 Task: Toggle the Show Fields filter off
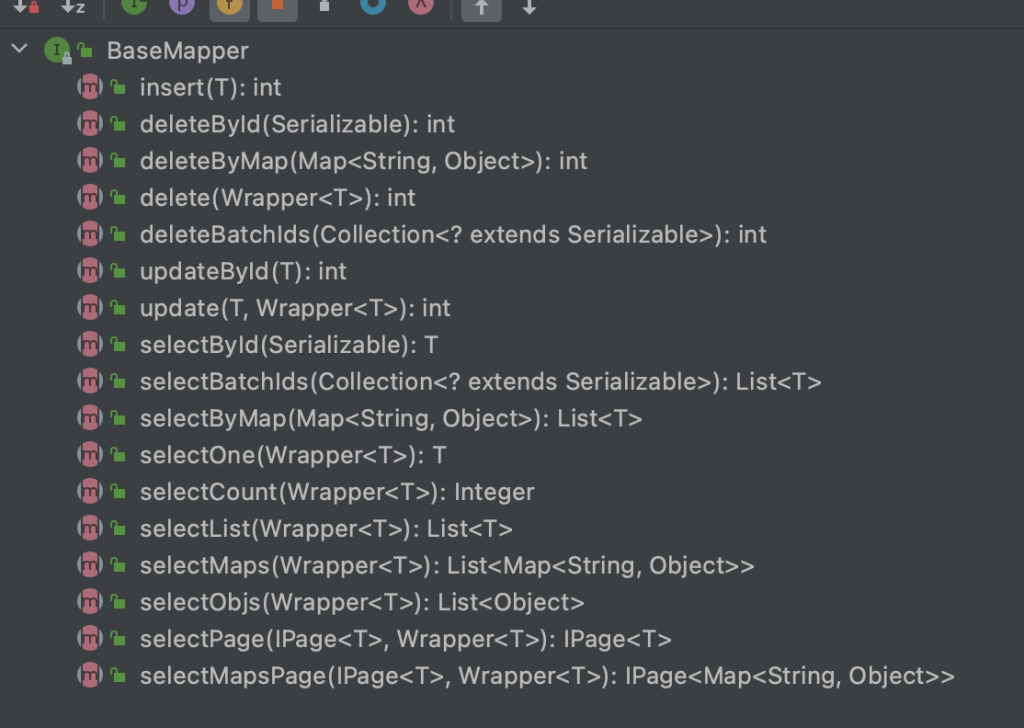(x=230, y=8)
